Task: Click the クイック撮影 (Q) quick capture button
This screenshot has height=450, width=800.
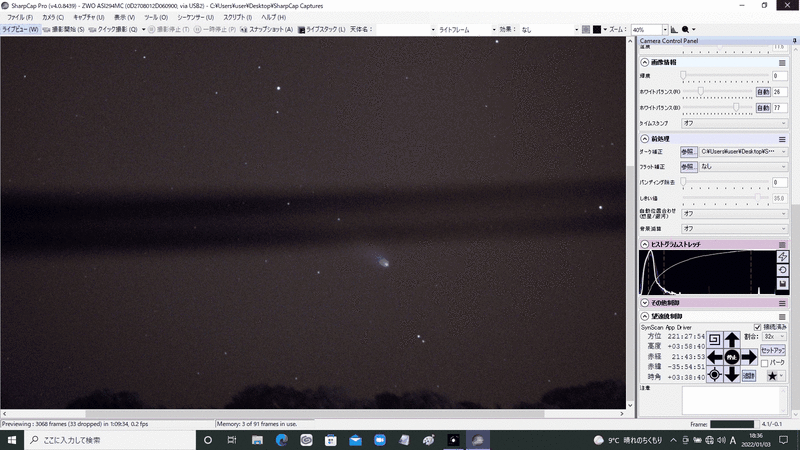Action: pyautogui.click(x=113, y=30)
